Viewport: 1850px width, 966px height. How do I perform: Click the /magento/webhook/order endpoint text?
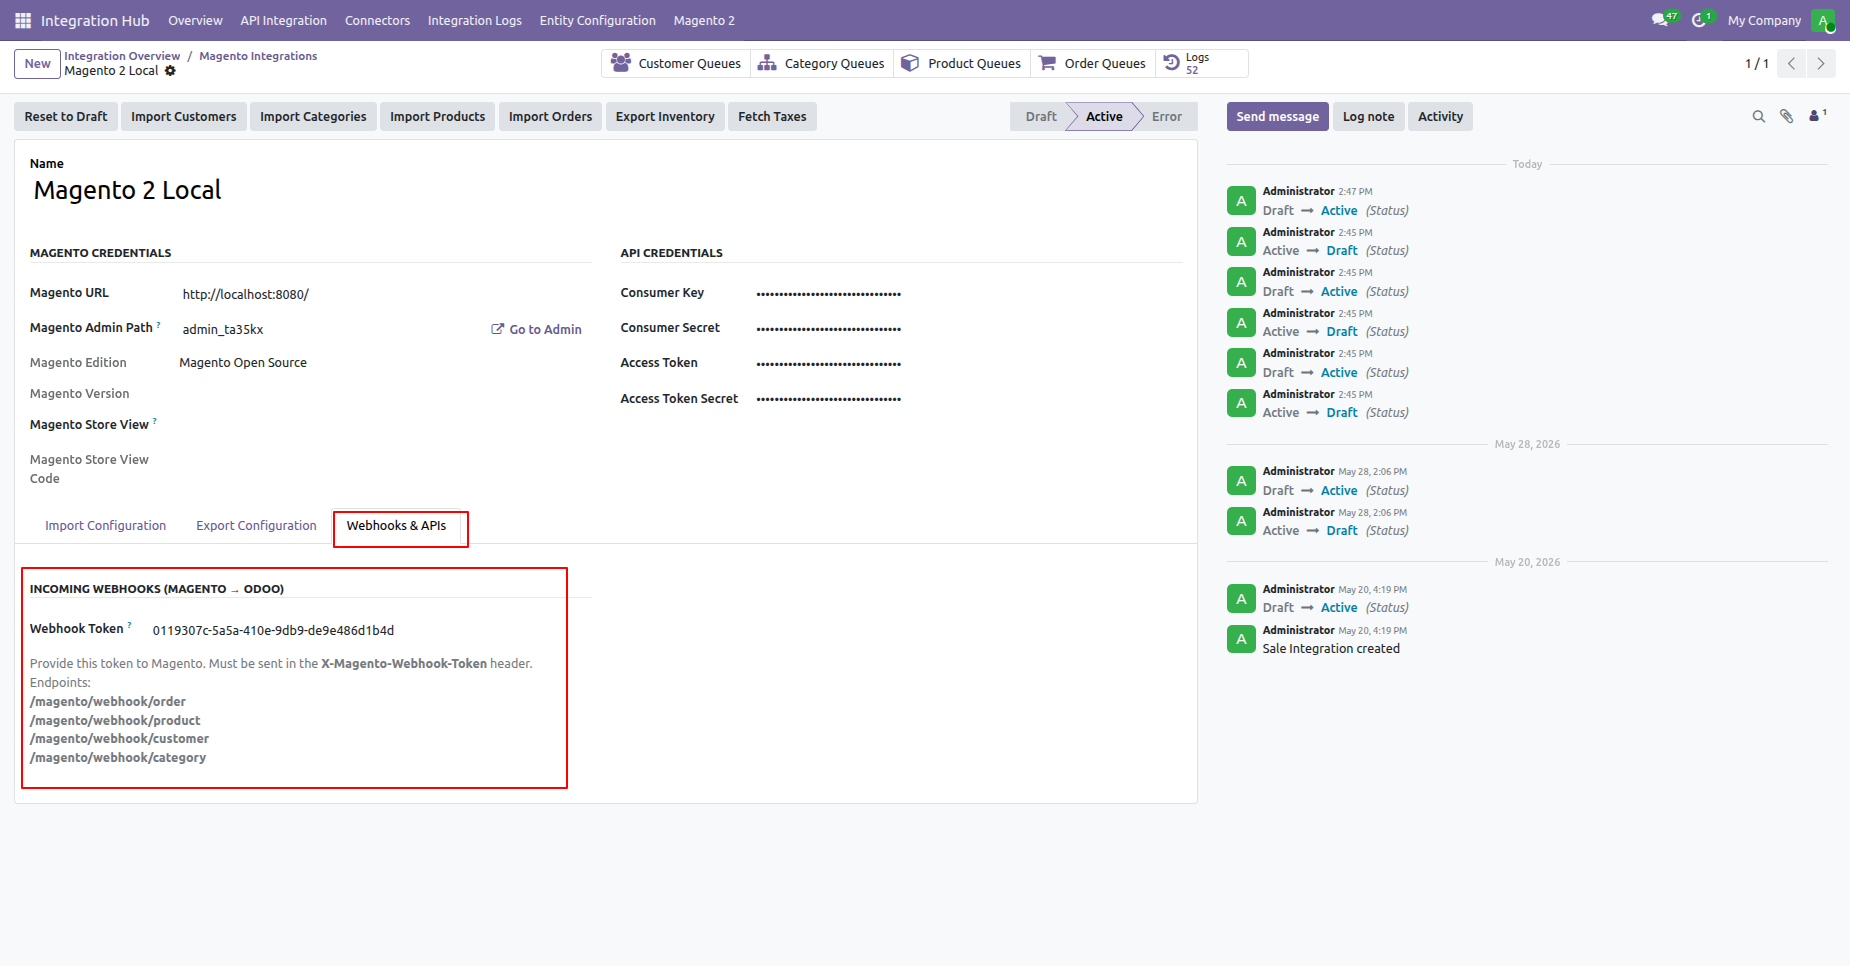point(108,702)
